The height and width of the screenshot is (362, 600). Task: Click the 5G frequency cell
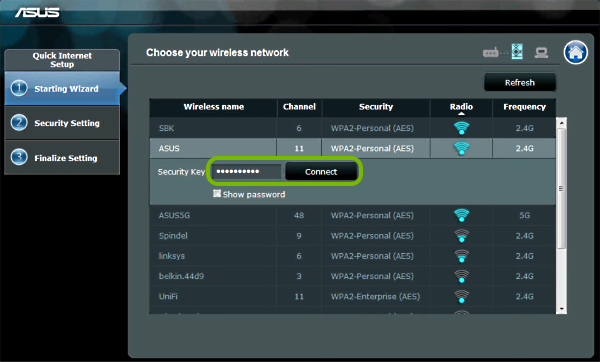(524, 215)
